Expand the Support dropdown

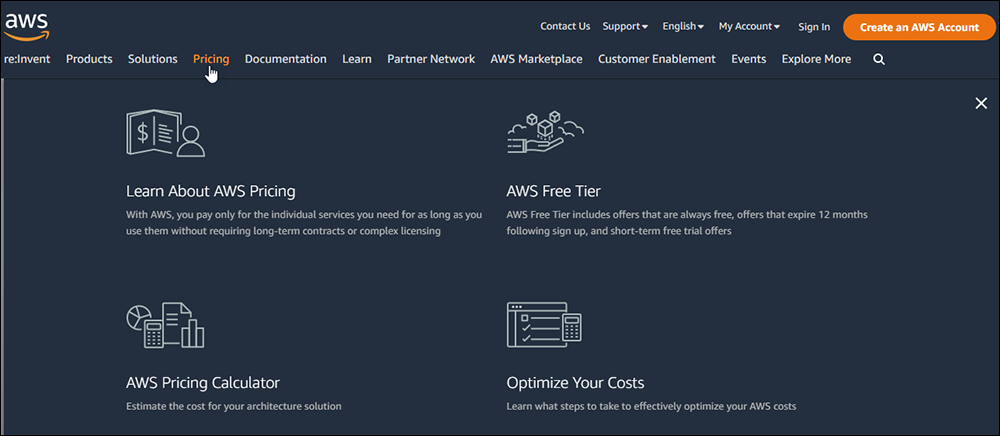(625, 26)
